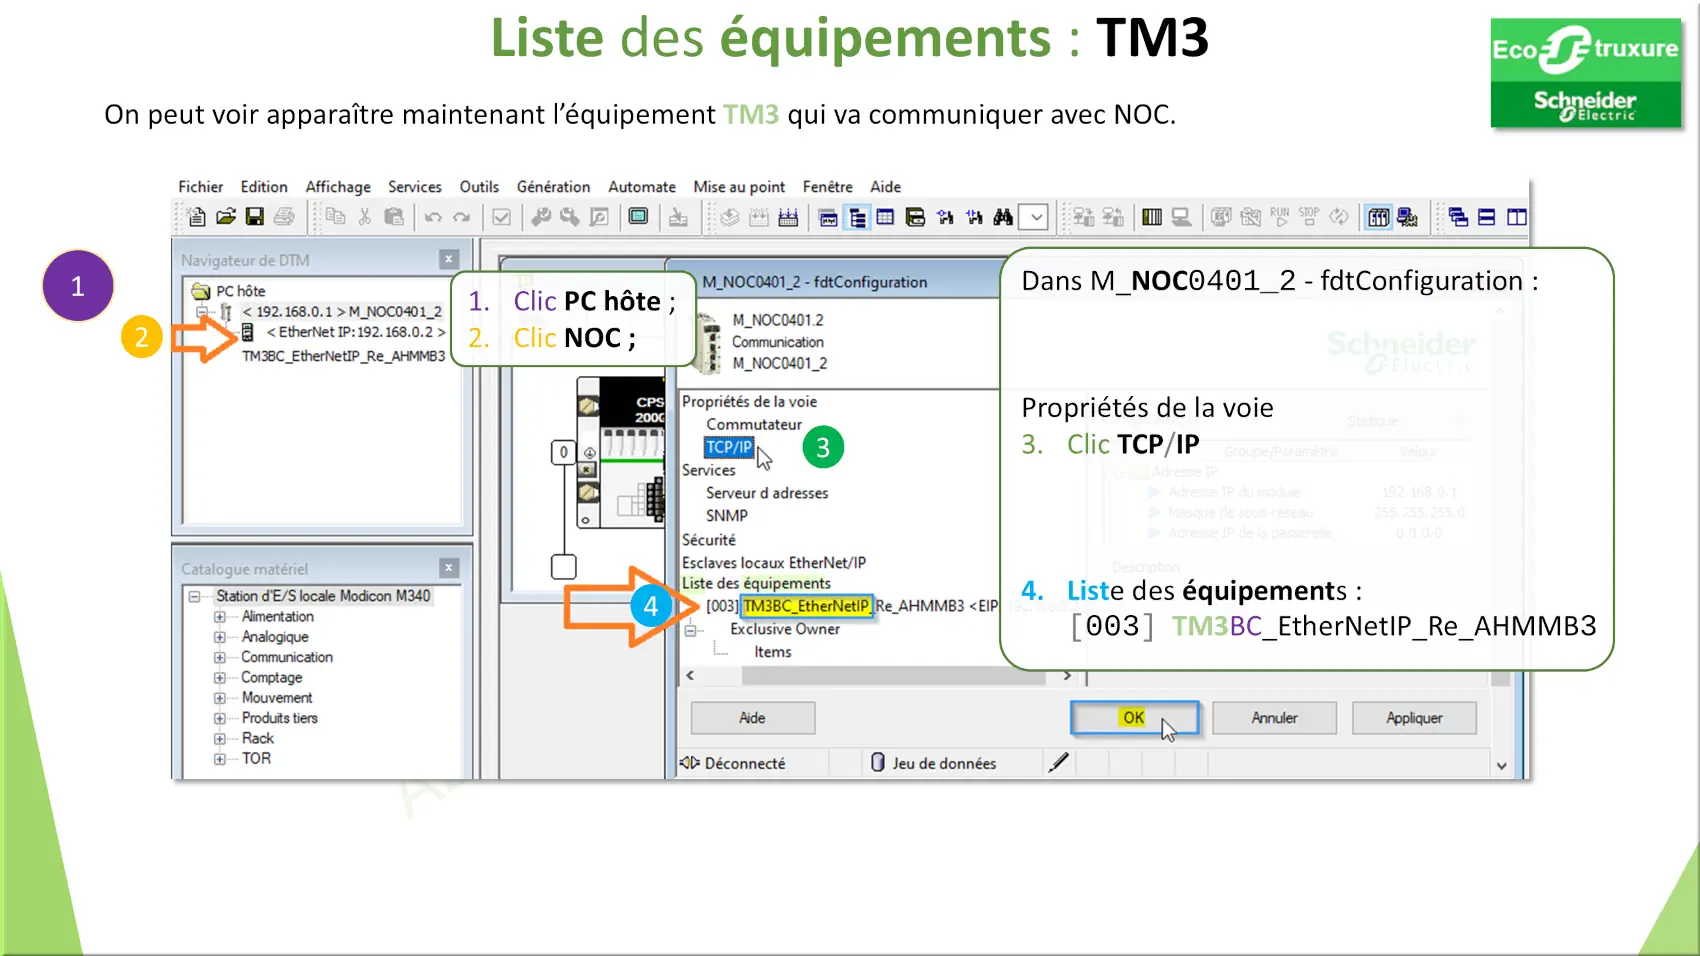Open the dropdown next to the binoculars
This screenshot has height=956, width=1700.
click(1036, 217)
